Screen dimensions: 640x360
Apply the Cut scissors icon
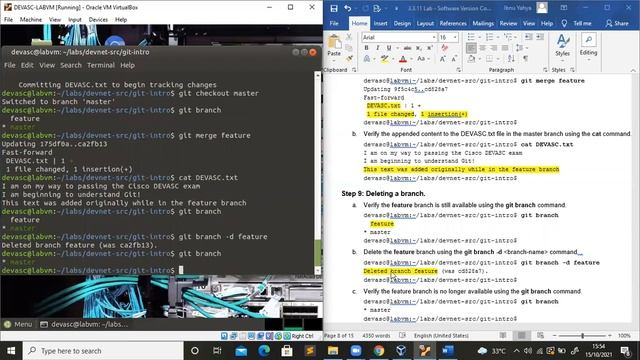(x=349, y=37)
